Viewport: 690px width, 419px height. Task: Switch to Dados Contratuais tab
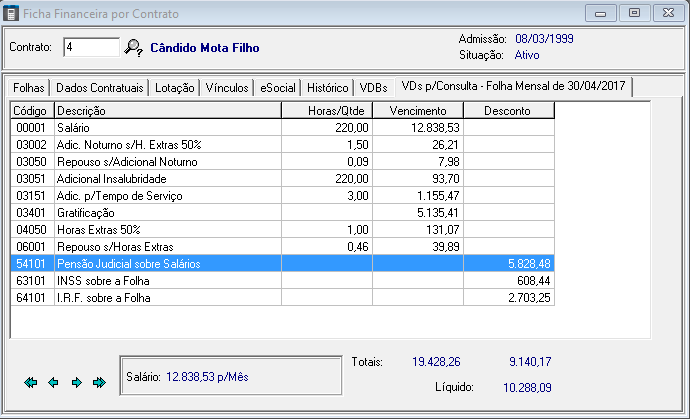tap(100, 87)
